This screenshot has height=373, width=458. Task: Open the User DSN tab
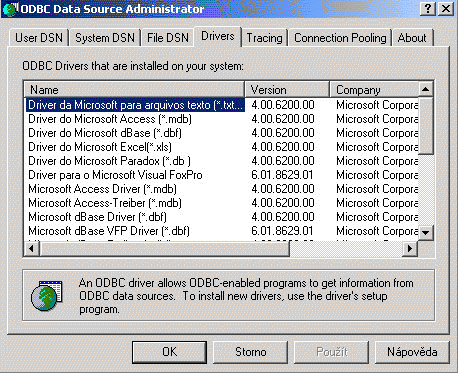coord(39,38)
